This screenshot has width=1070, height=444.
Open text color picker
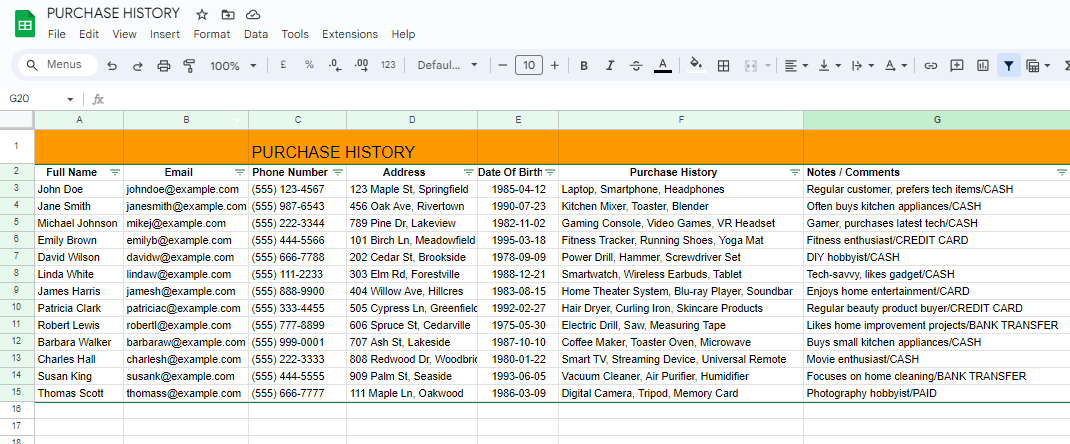pyautogui.click(x=663, y=65)
